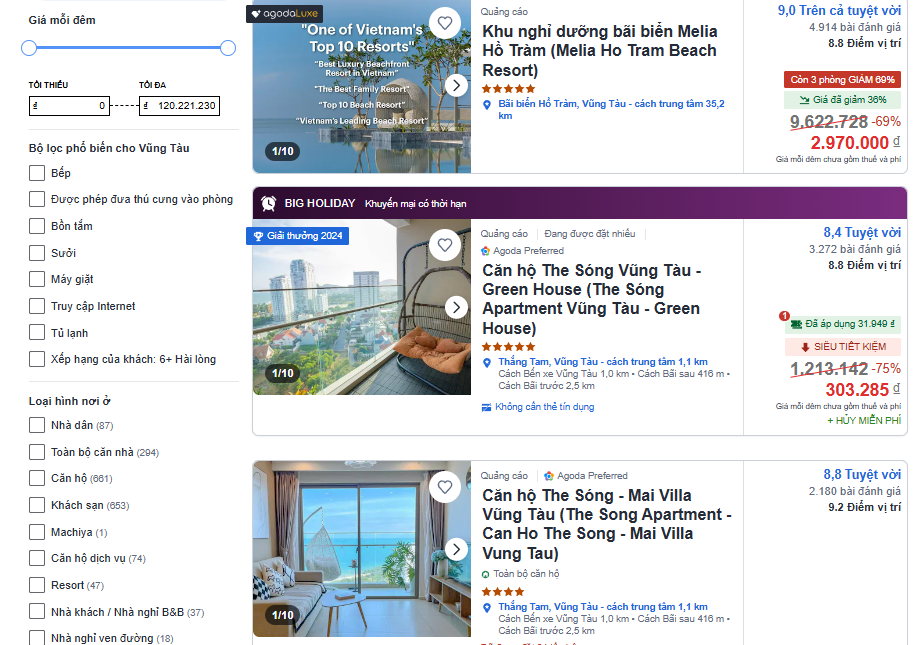Favorite the Mai Villa apartment listing
This screenshot has height=645, width=923.
click(x=445, y=487)
